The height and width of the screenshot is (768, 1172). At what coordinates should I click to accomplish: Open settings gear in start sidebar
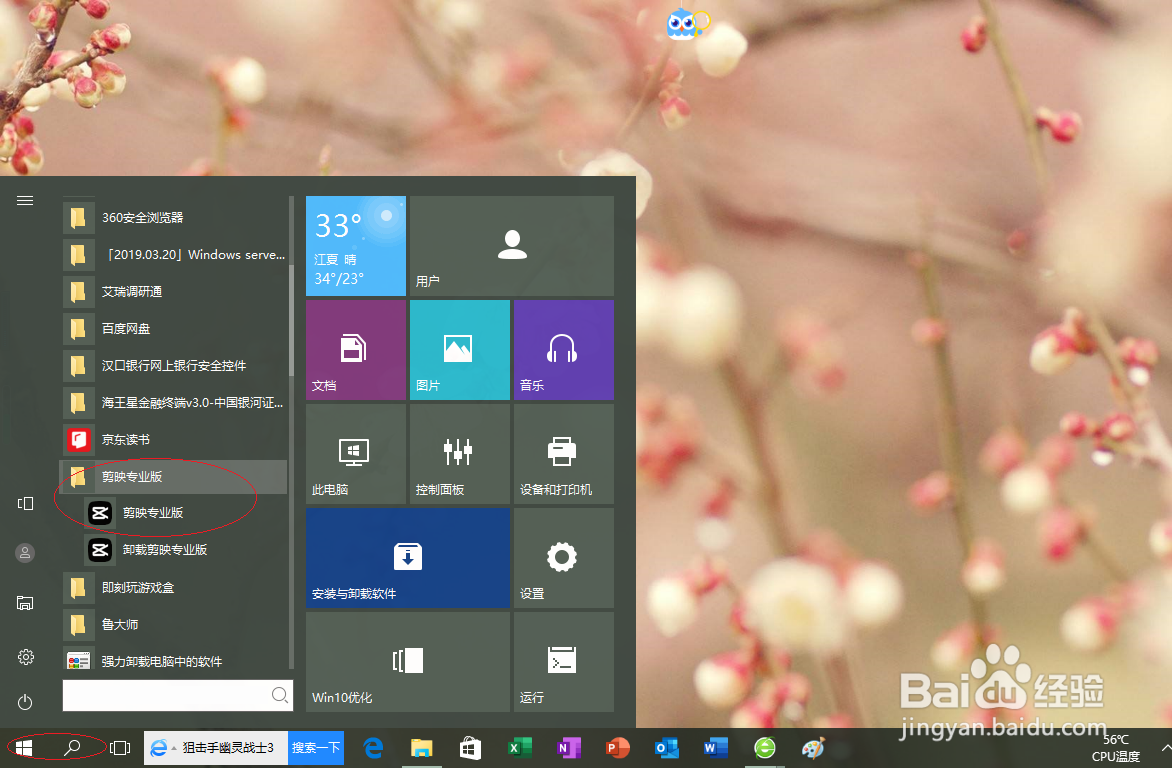pyautogui.click(x=25, y=657)
